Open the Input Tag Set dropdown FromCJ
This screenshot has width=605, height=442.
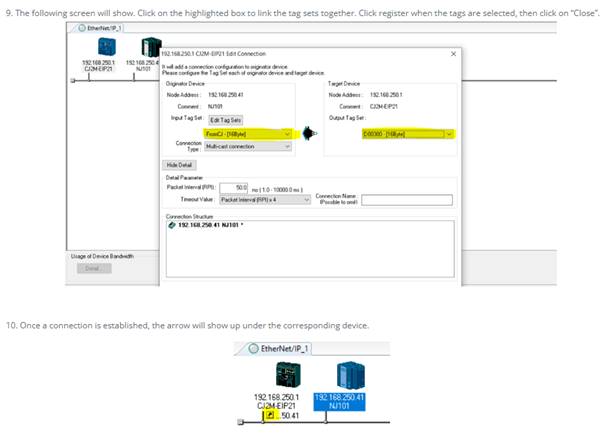[x=248, y=134]
